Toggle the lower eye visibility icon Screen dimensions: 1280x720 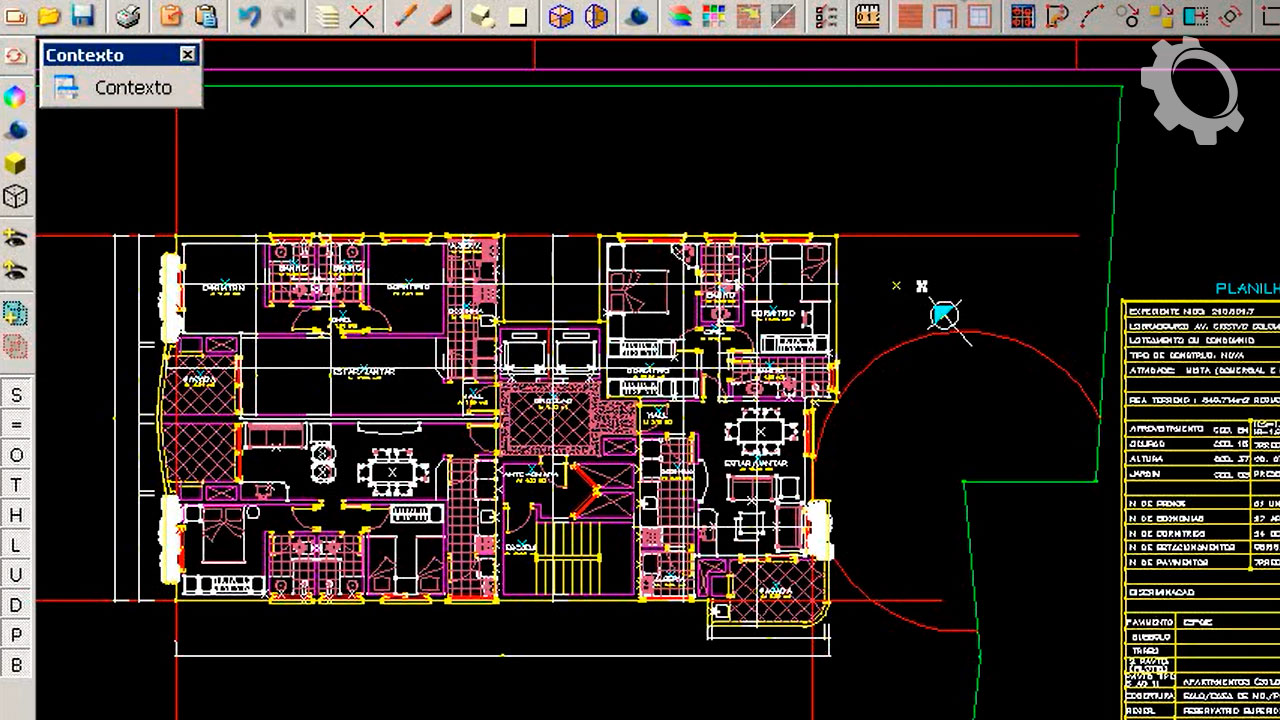16,270
